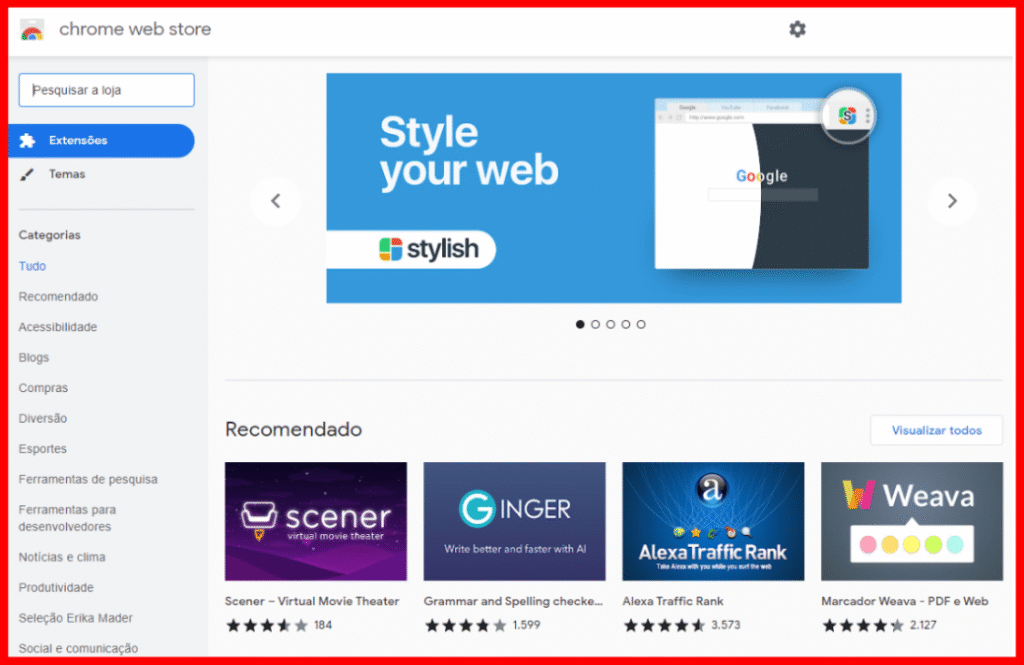The width and height of the screenshot is (1024, 665).
Task: Click the Extensões puzzle piece icon
Action: (x=27, y=140)
